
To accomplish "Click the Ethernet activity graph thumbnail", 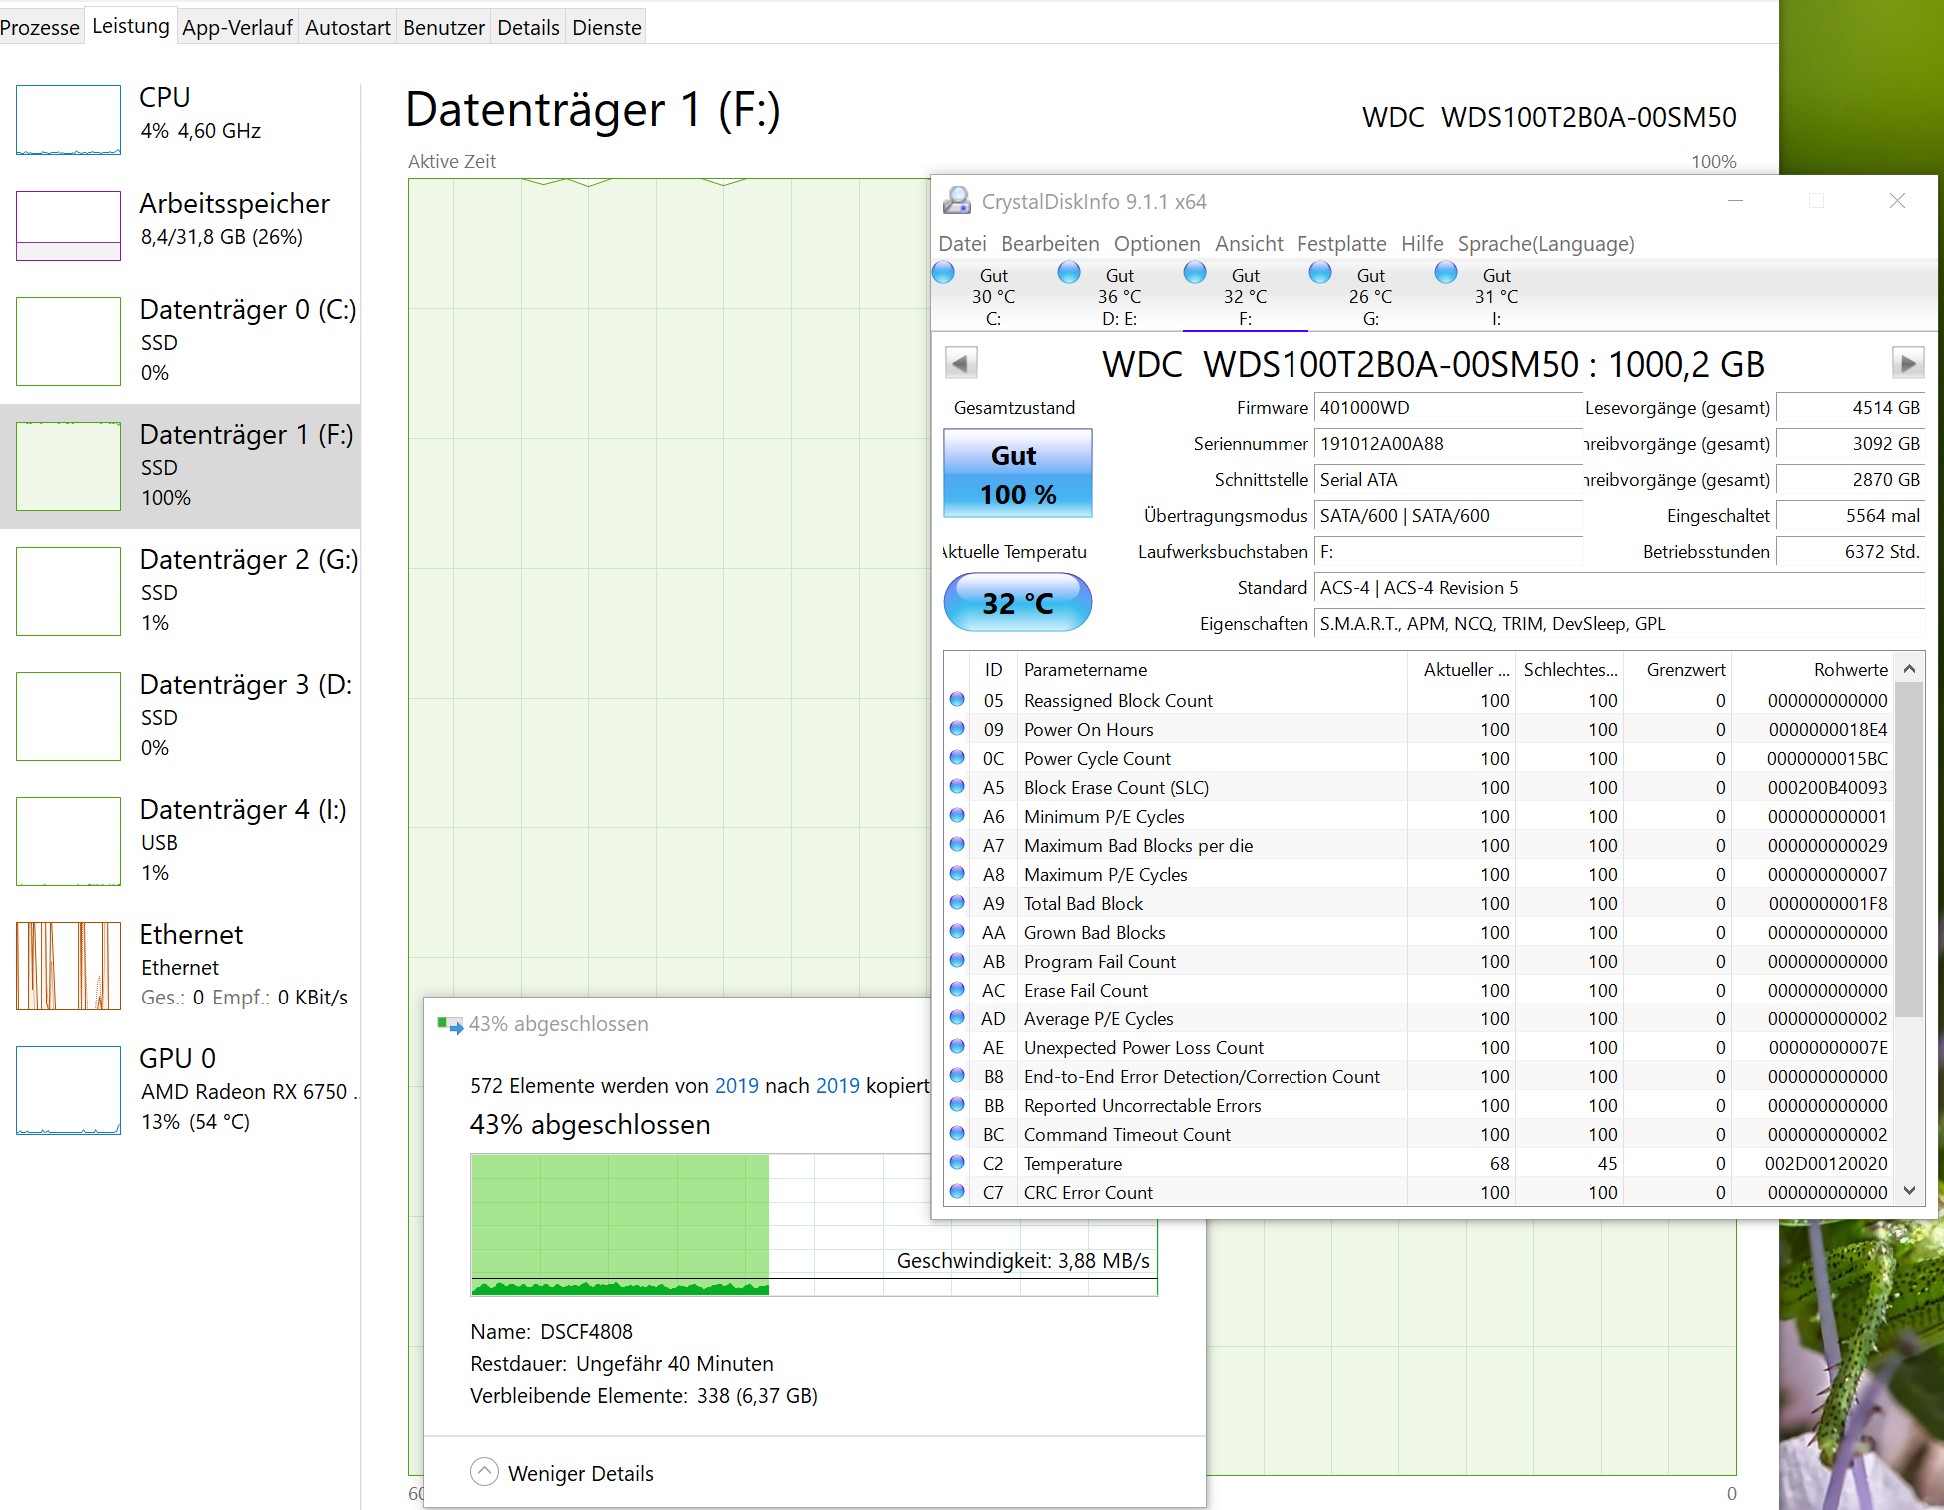I will (68, 965).
